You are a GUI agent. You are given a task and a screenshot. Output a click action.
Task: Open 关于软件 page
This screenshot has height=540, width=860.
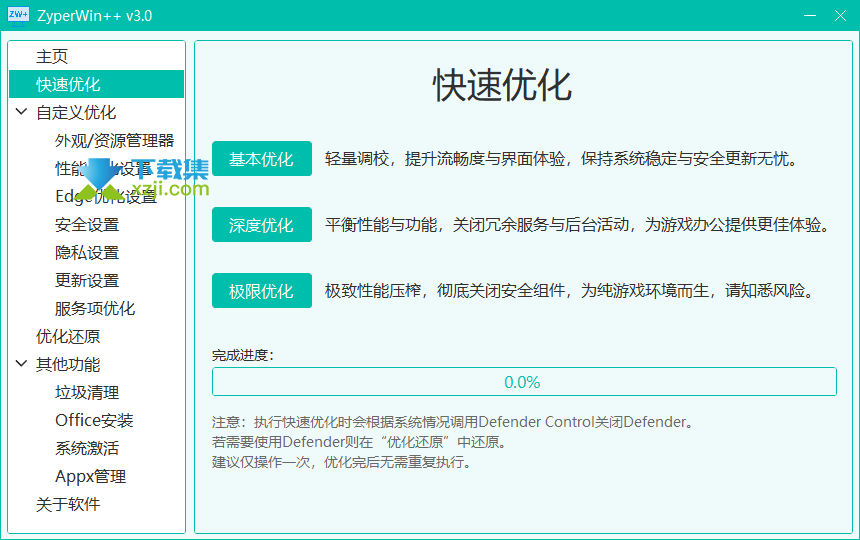[68, 504]
